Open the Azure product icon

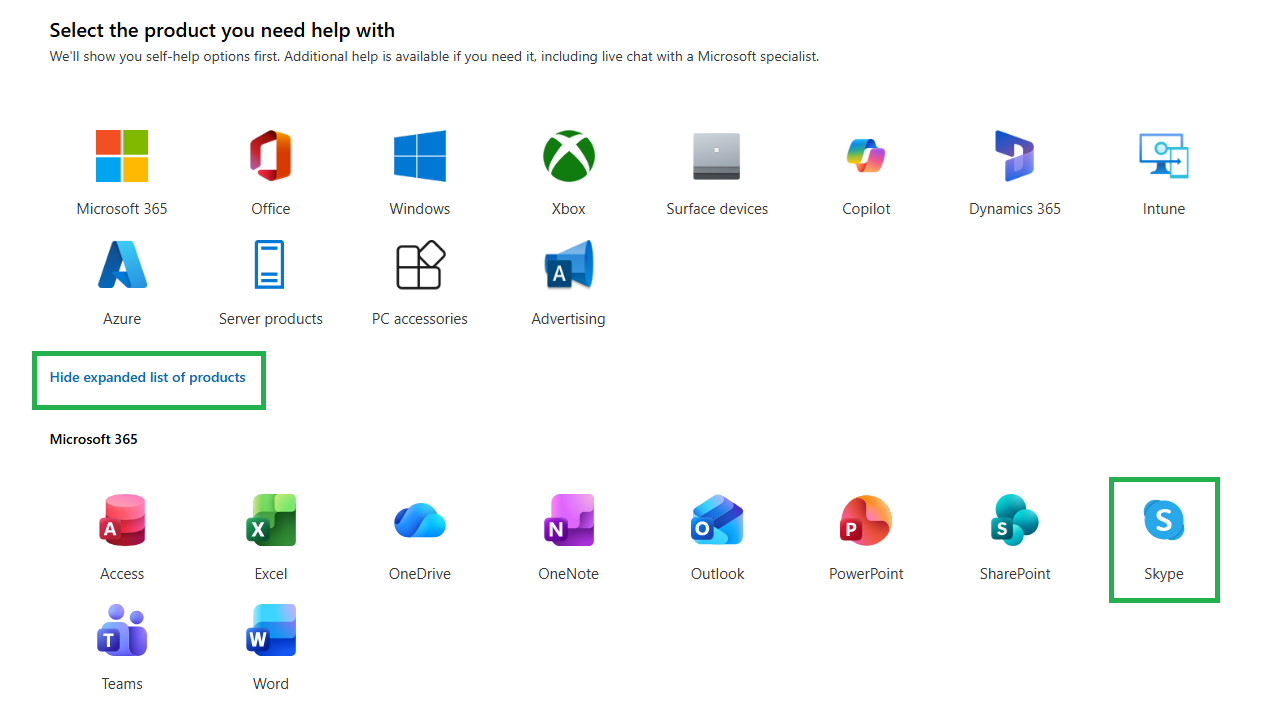(x=122, y=265)
